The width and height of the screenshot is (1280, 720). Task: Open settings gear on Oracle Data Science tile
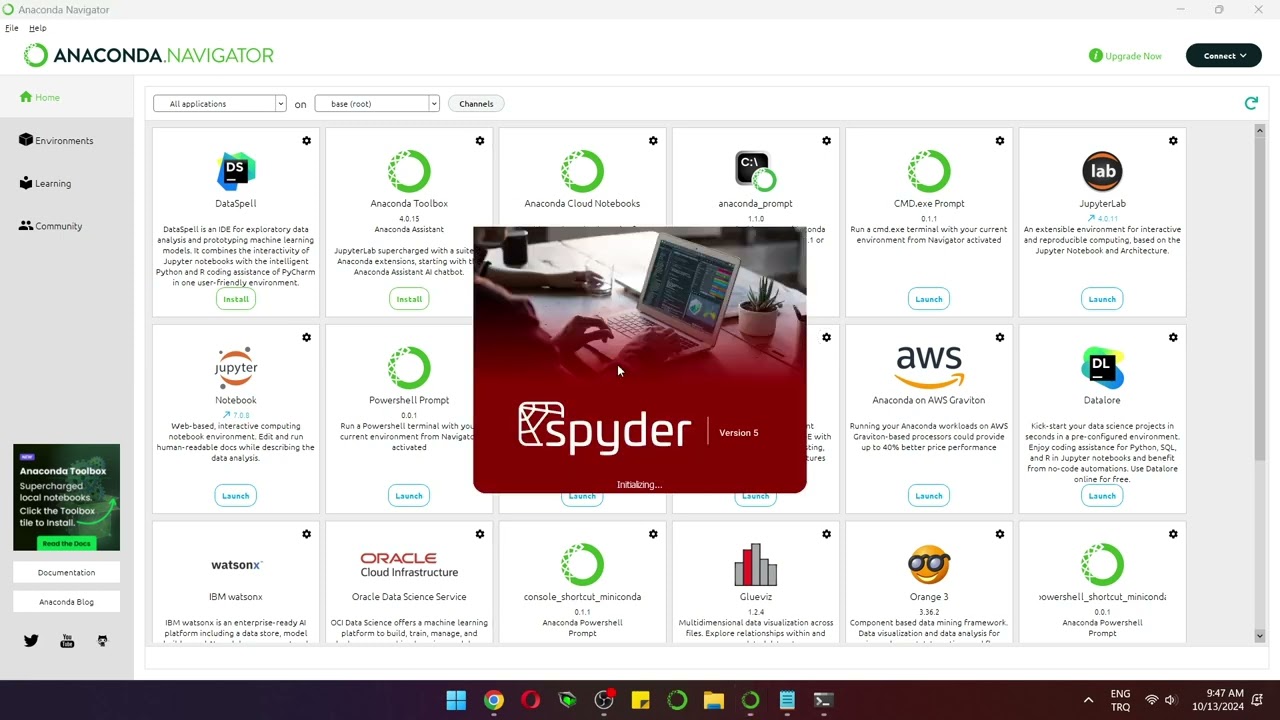(x=480, y=534)
